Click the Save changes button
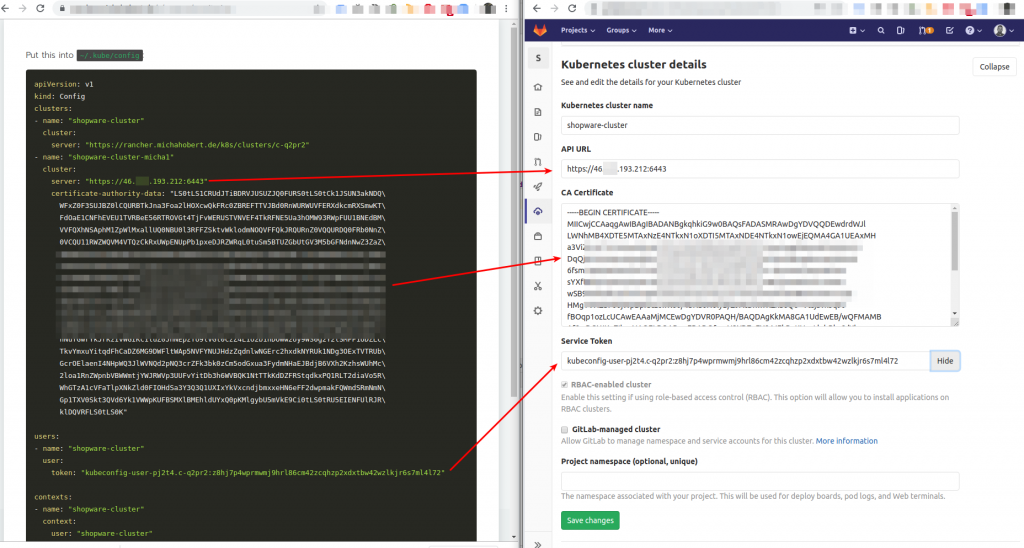 click(590, 521)
